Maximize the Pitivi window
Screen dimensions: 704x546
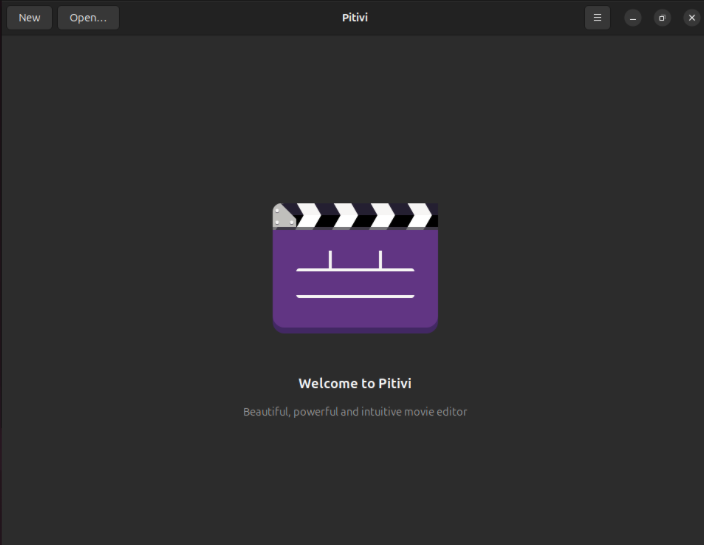point(662,18)
